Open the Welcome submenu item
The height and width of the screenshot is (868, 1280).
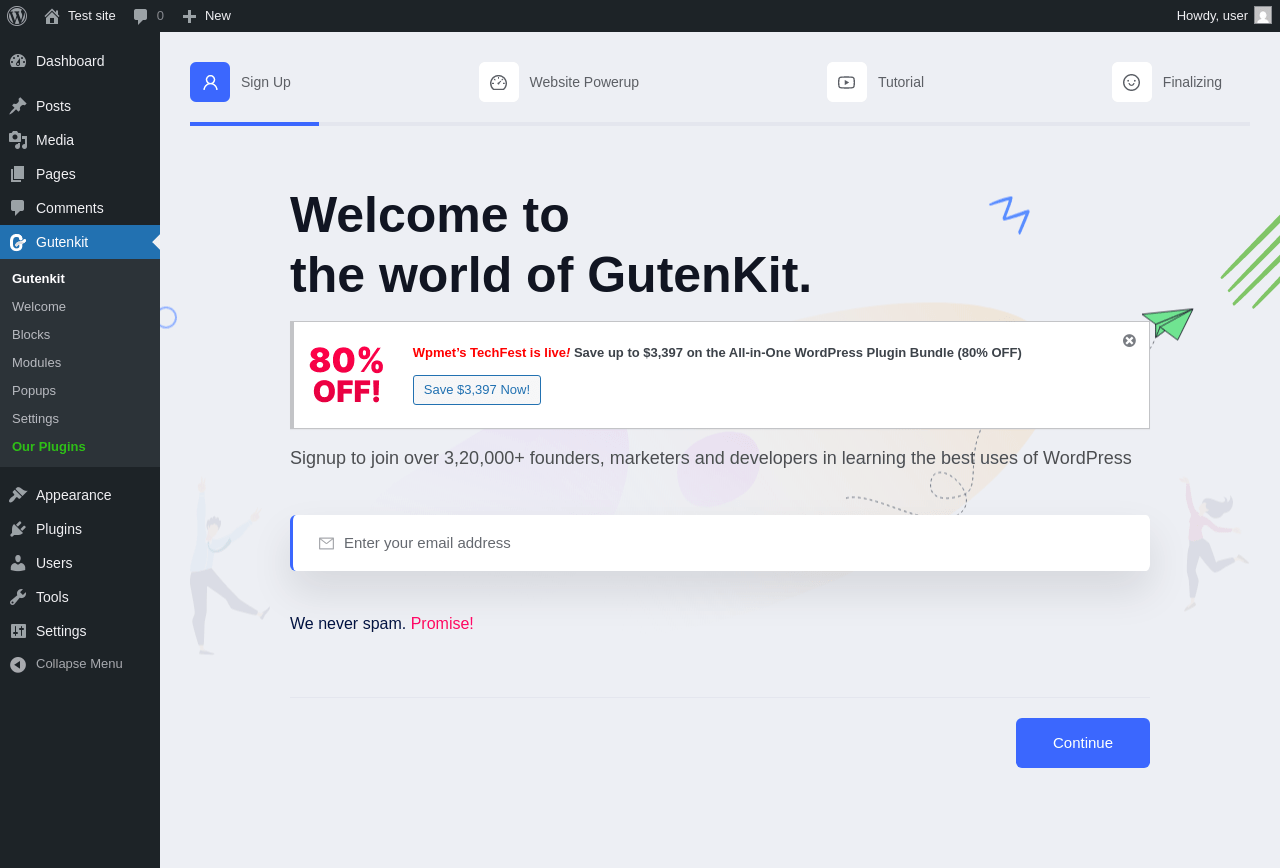point(39,307)
